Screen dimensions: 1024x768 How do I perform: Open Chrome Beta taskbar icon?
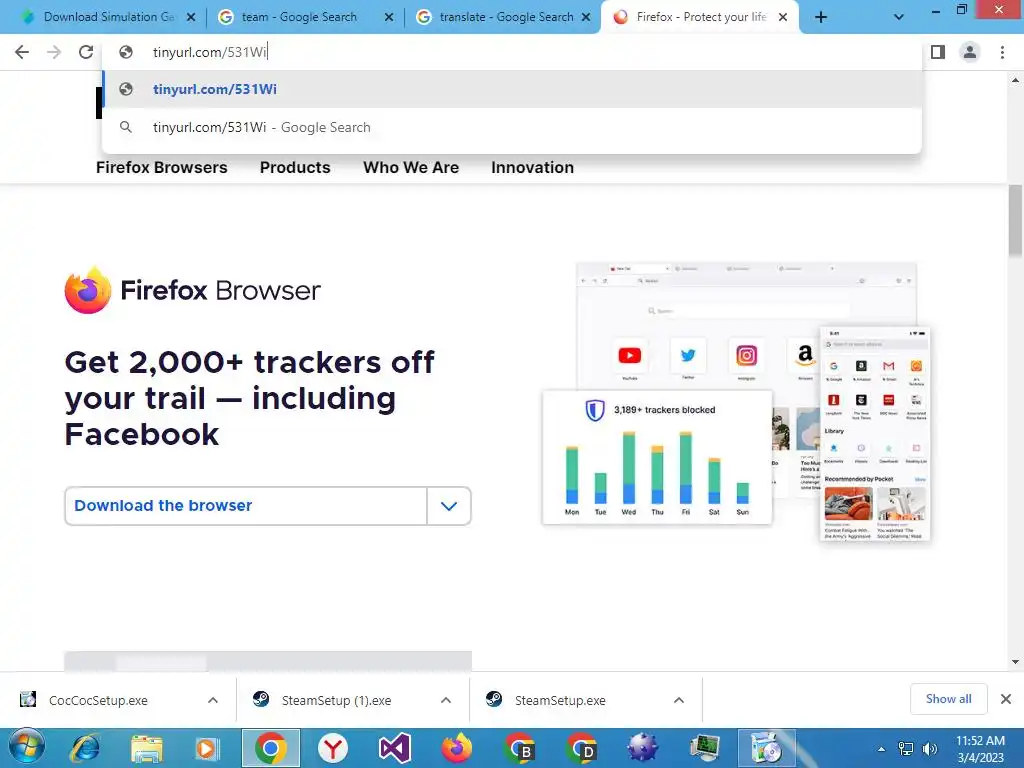[x=519, y=748]
